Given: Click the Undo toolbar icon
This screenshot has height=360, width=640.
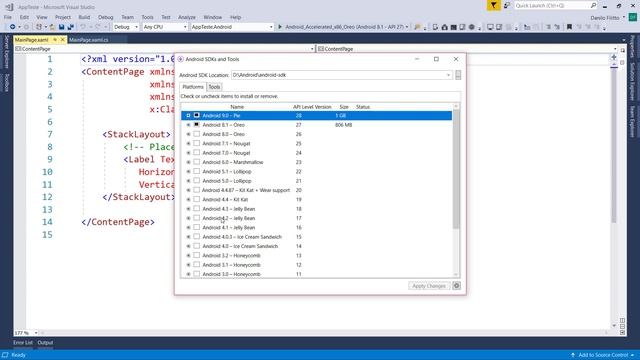Looking at the screenshot, I should [83, 27].
